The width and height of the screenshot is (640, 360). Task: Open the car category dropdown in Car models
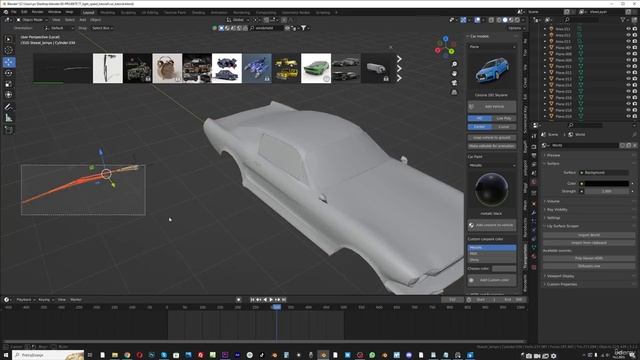[x=492, y=47]
